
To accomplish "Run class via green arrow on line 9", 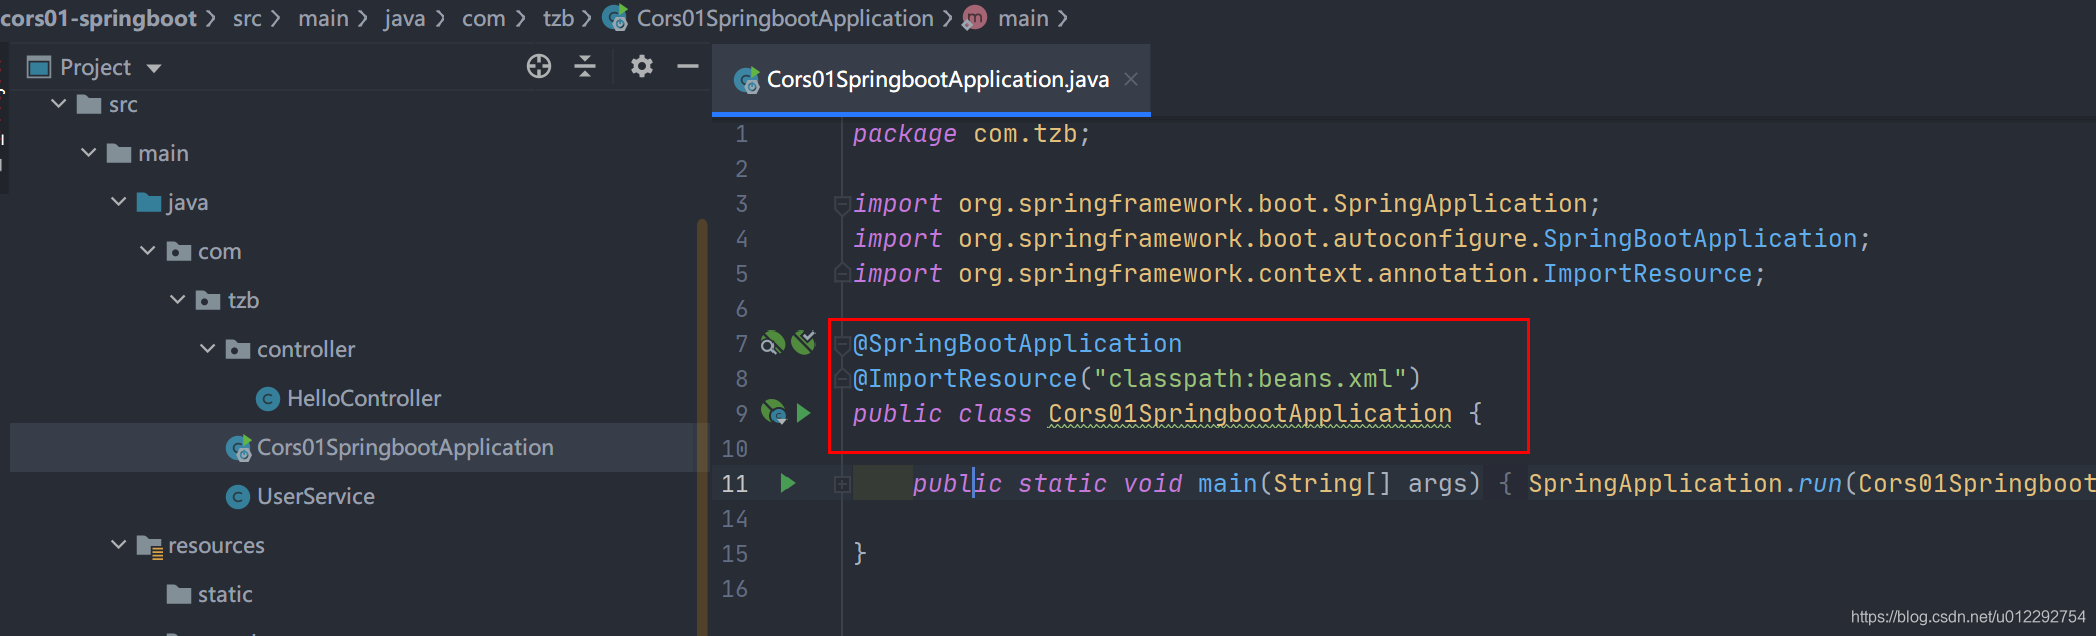I will point(803,413).
